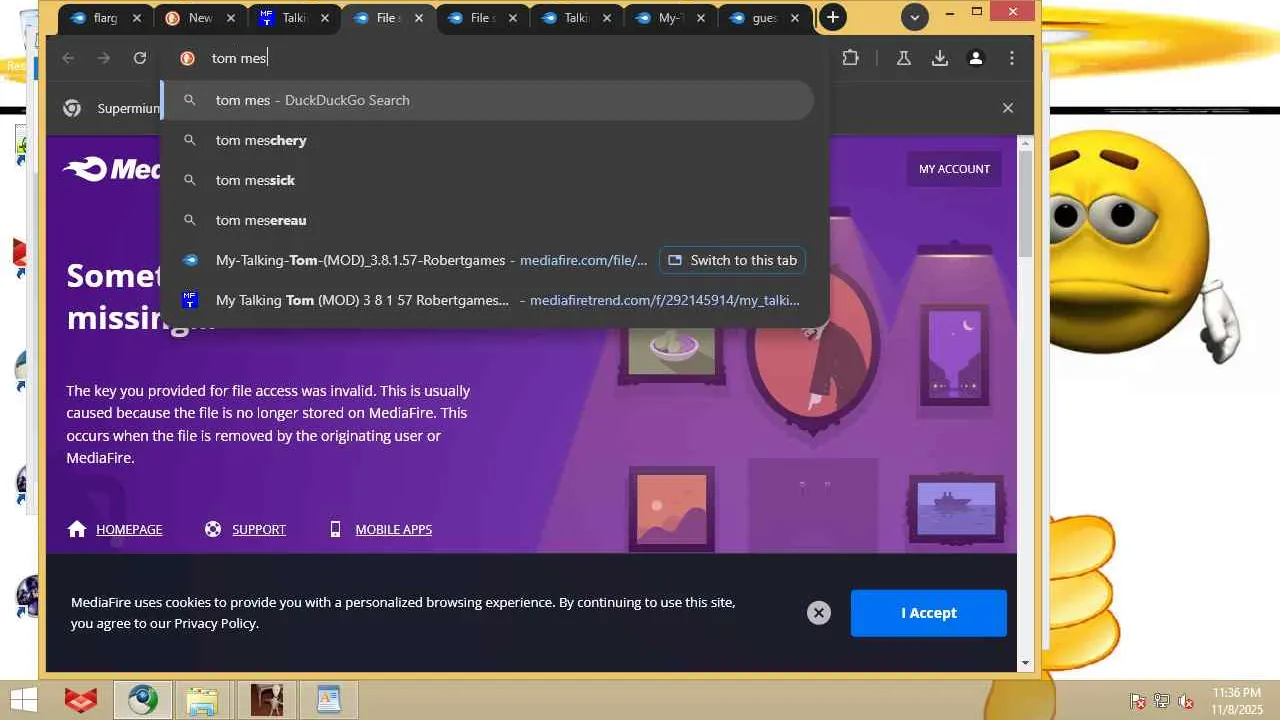Open the MFT 'Talki' tab
This screenshot has height=720, width=1280.
(x=293, y=18)
